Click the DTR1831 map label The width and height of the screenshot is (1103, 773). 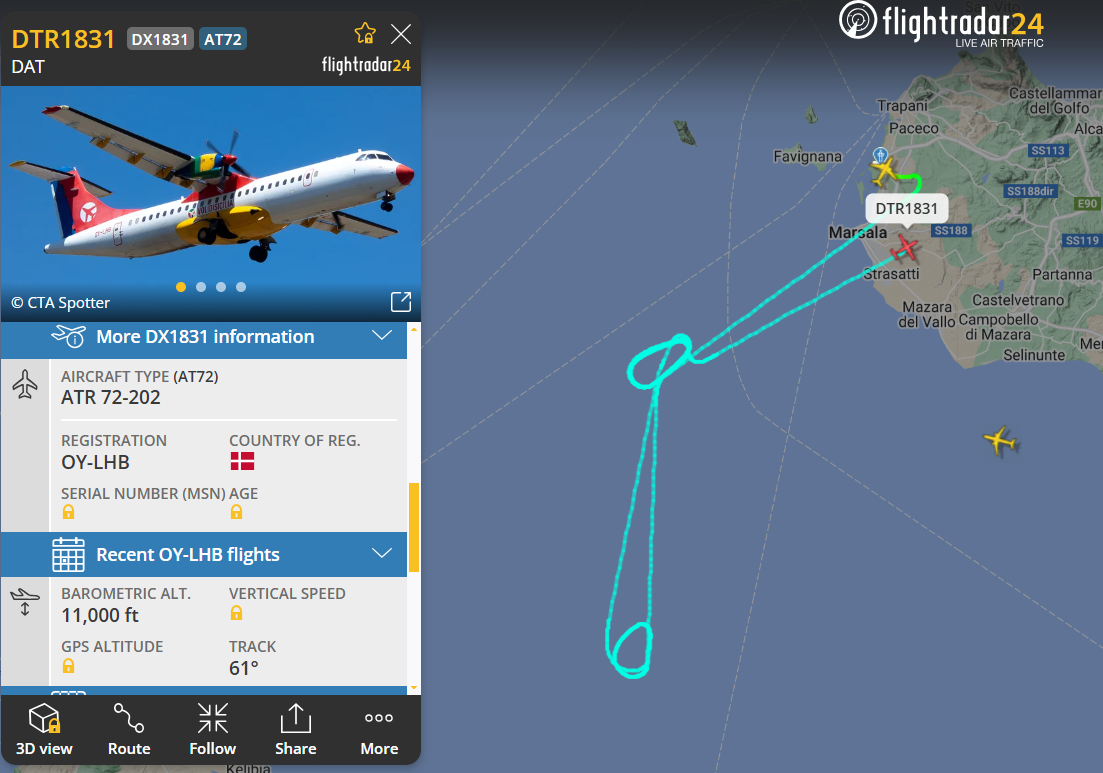(x=906, y=209)
